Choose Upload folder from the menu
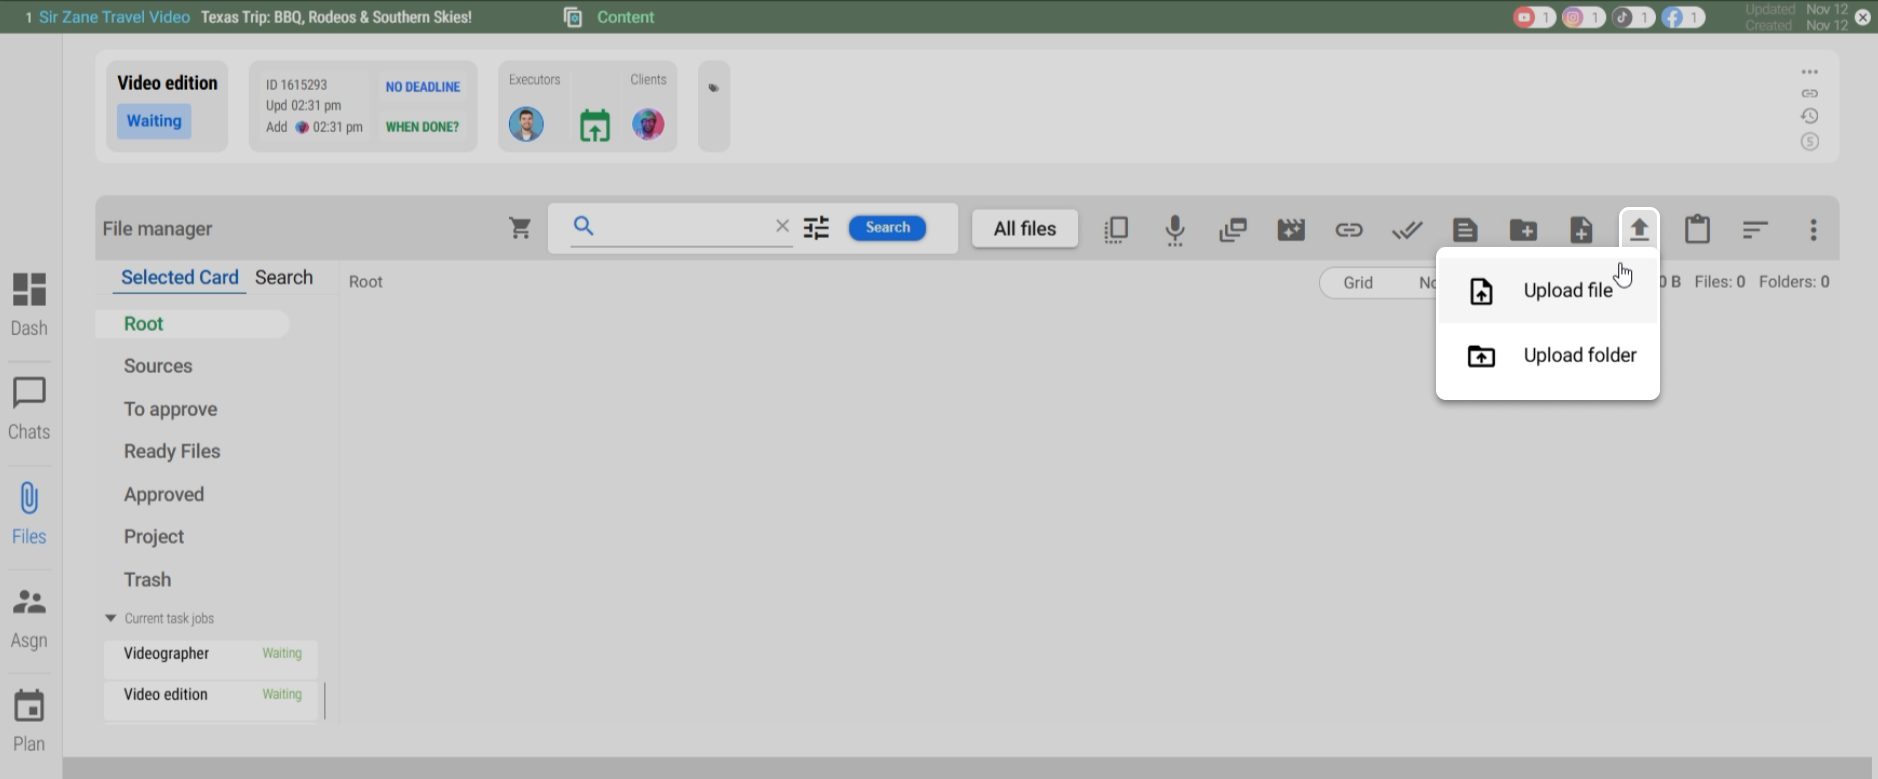The height and width of the screenshot is (779, 1878). (1579, 356)
